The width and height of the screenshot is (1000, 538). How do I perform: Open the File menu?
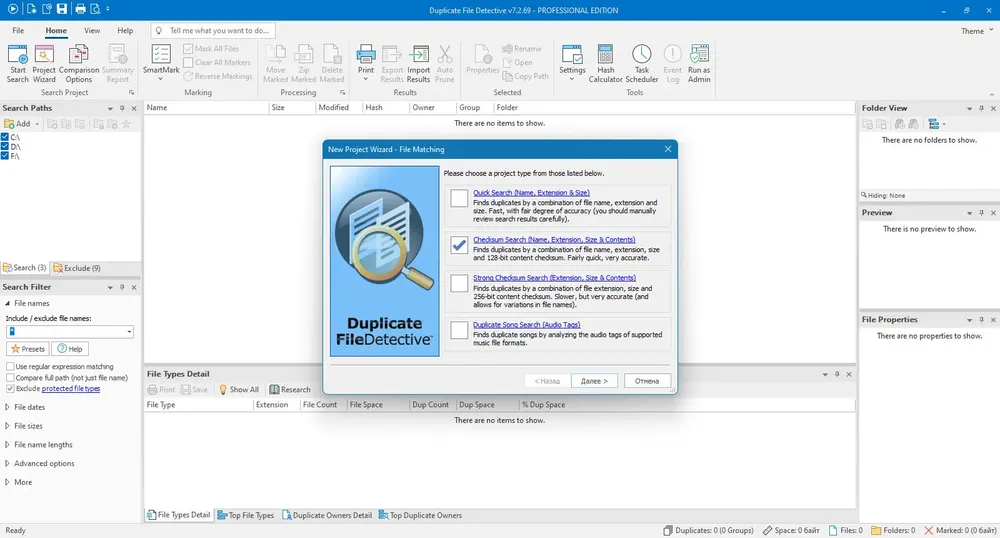18,31
